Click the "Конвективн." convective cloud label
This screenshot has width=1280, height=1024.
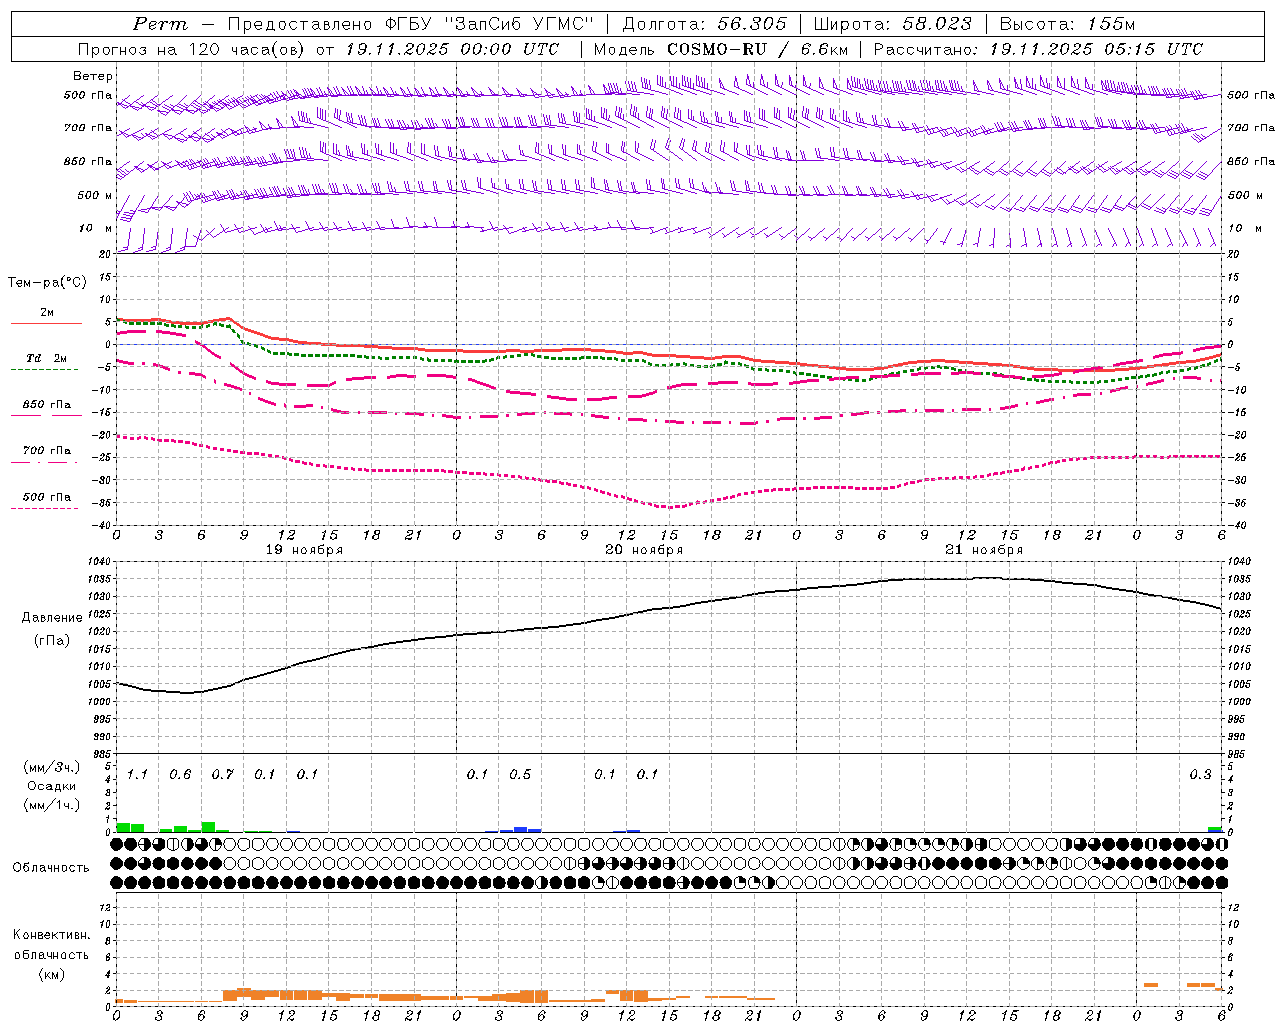(x=51, y=935)
